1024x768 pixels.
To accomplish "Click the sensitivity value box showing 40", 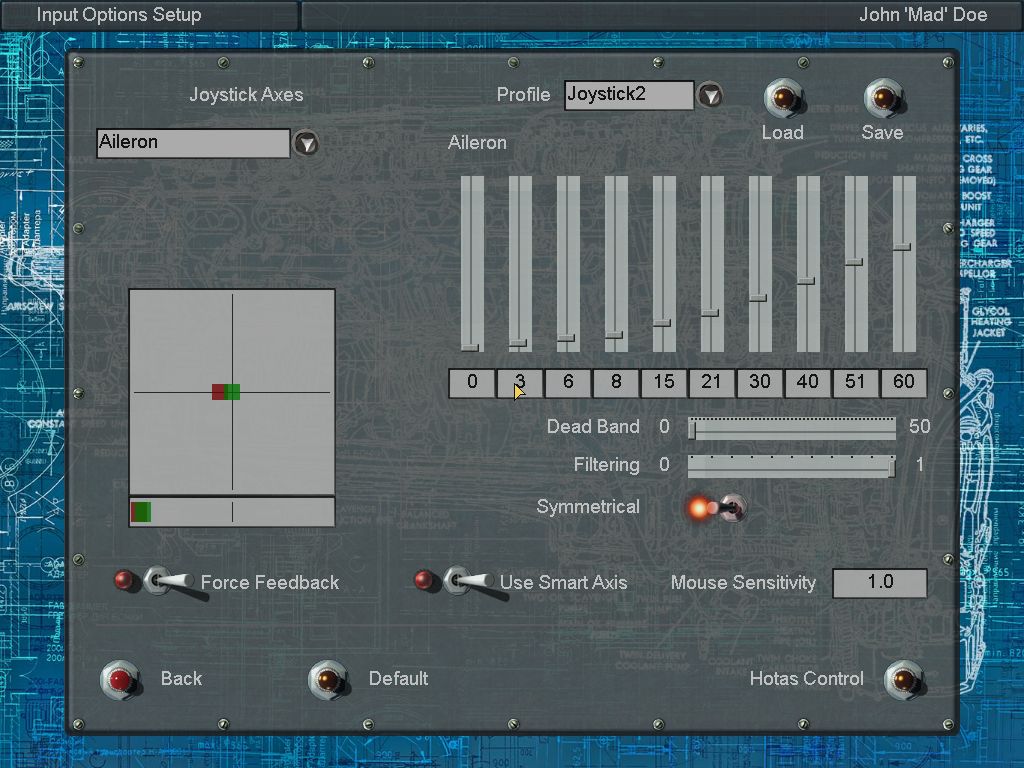I will click(808, 383).
